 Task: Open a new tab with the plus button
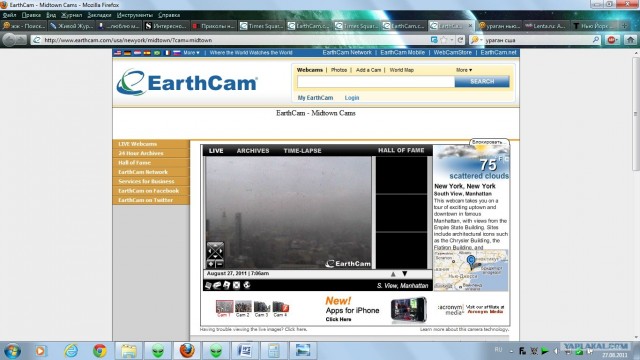(624, 26)
